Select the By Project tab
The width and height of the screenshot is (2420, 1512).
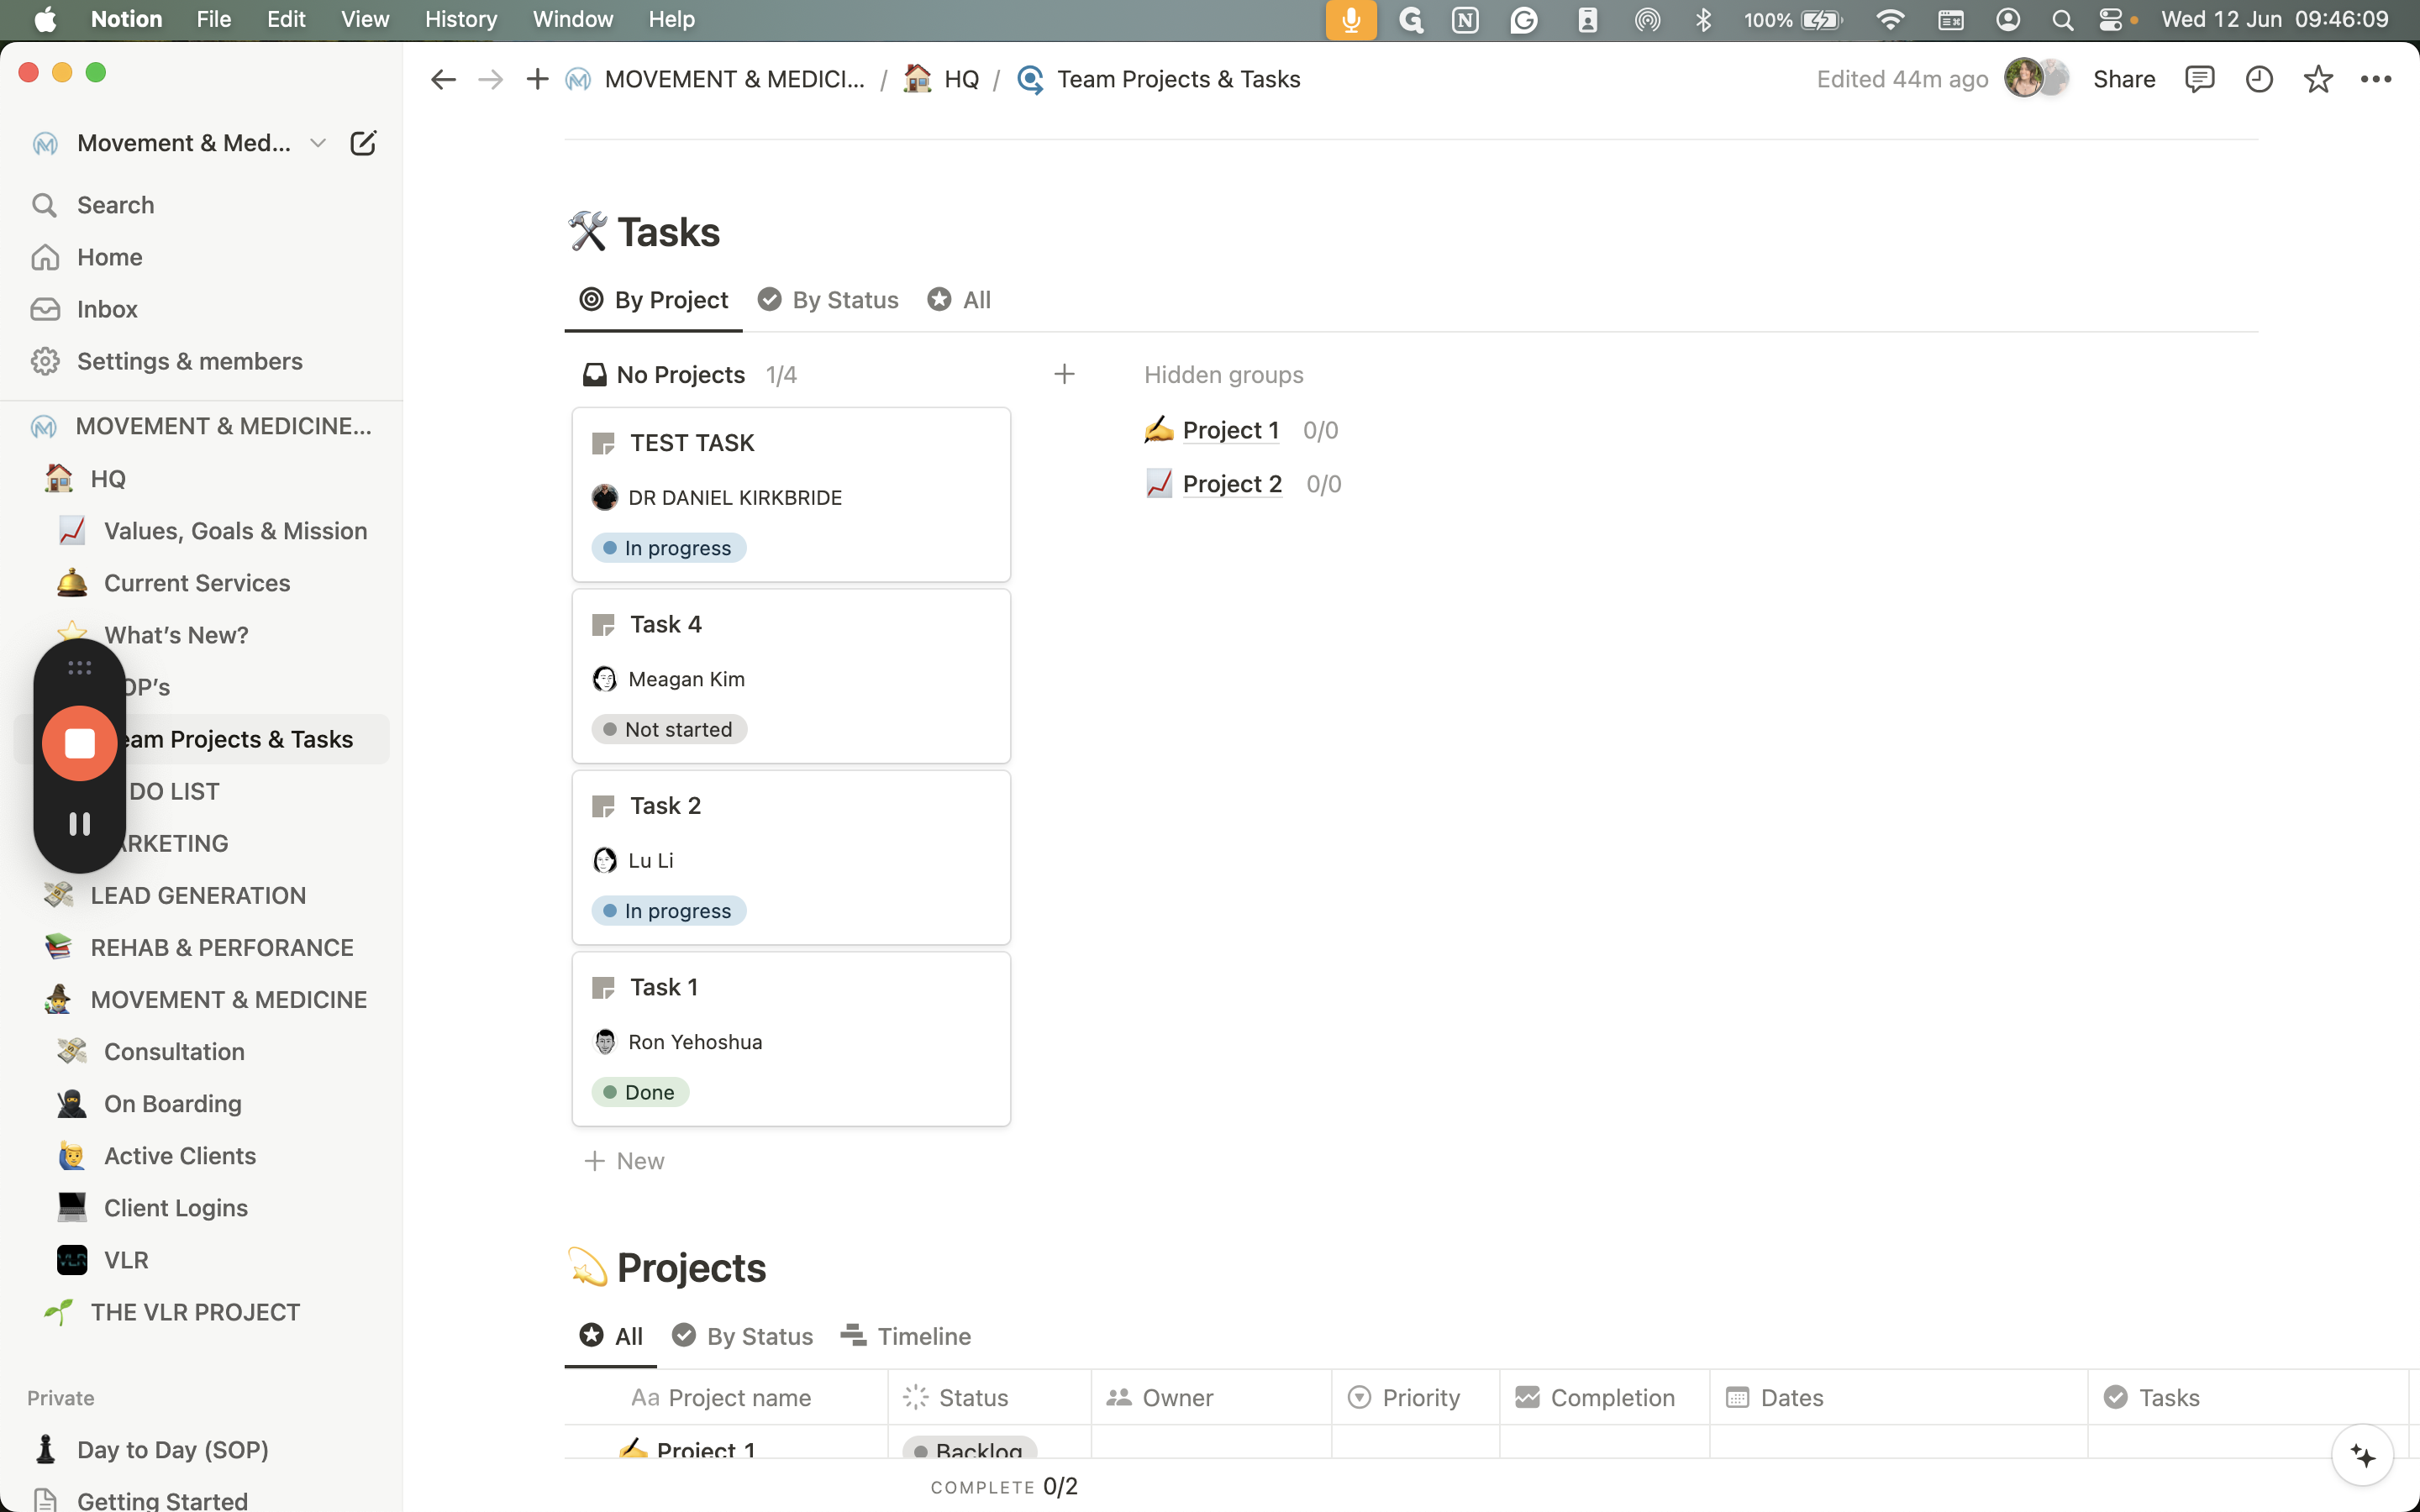tap(654, 300)
